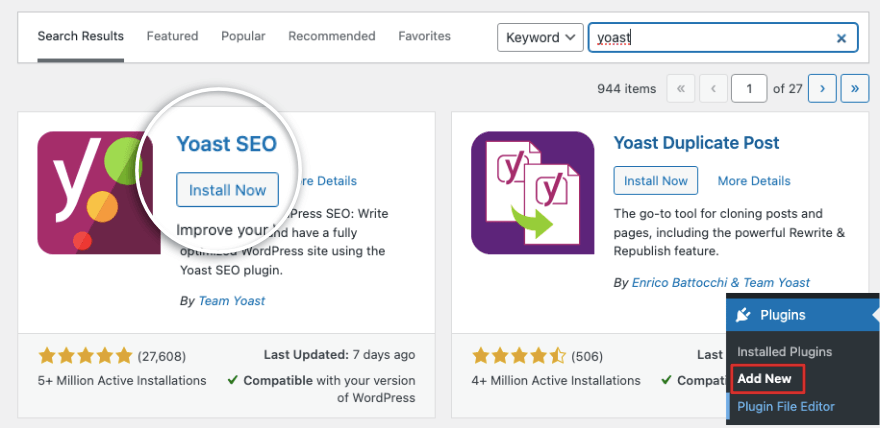Screen dimensions: 880x428
Task: Open the Popular tab
Action: (x=243, y=36)
